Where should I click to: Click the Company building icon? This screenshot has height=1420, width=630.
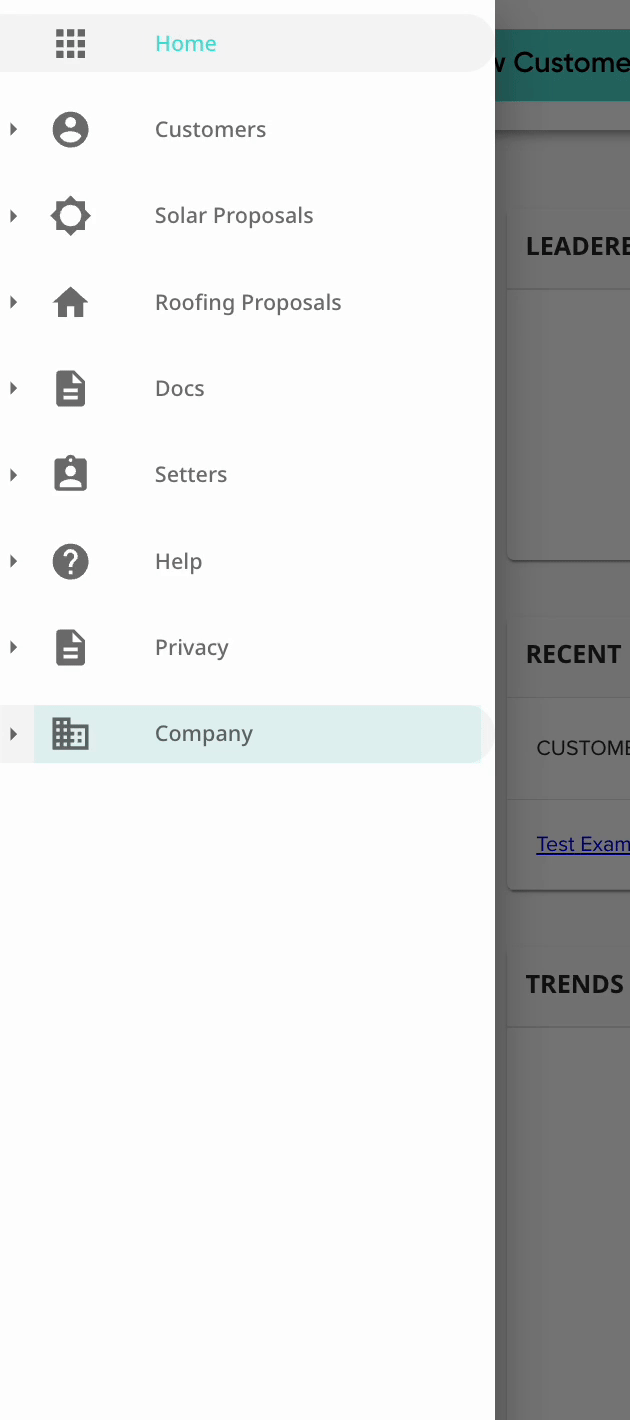[x=70, y=734]
